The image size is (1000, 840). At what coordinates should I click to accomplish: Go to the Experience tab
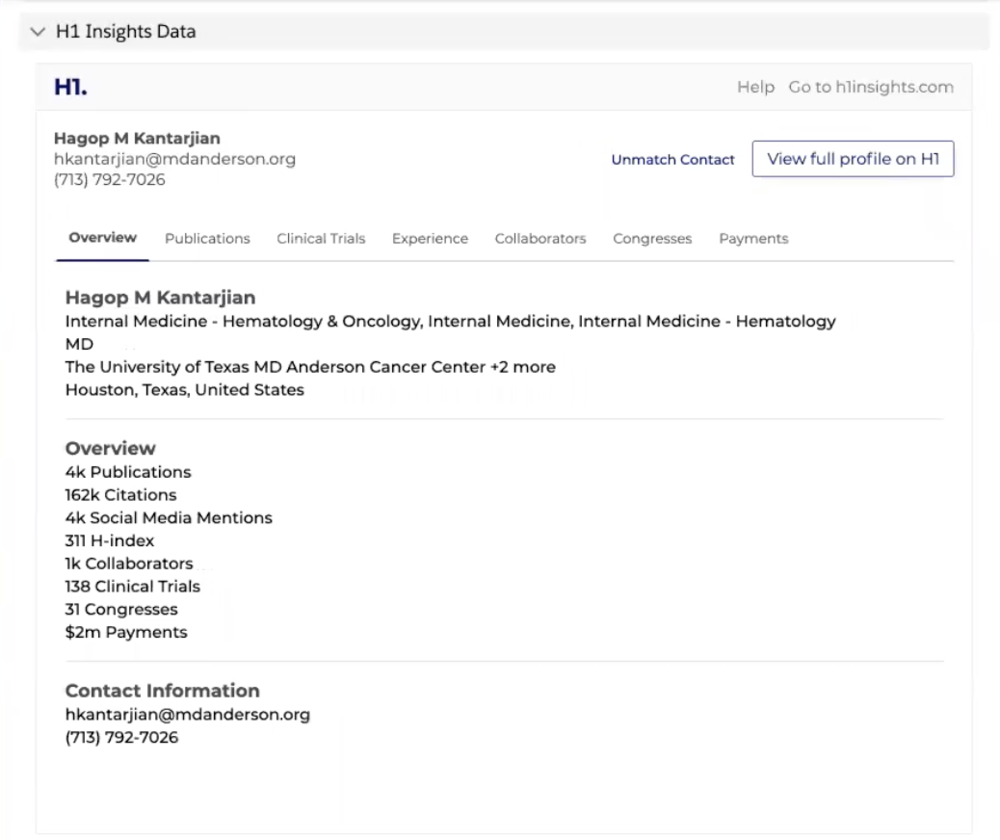click(x=430, y=239)
